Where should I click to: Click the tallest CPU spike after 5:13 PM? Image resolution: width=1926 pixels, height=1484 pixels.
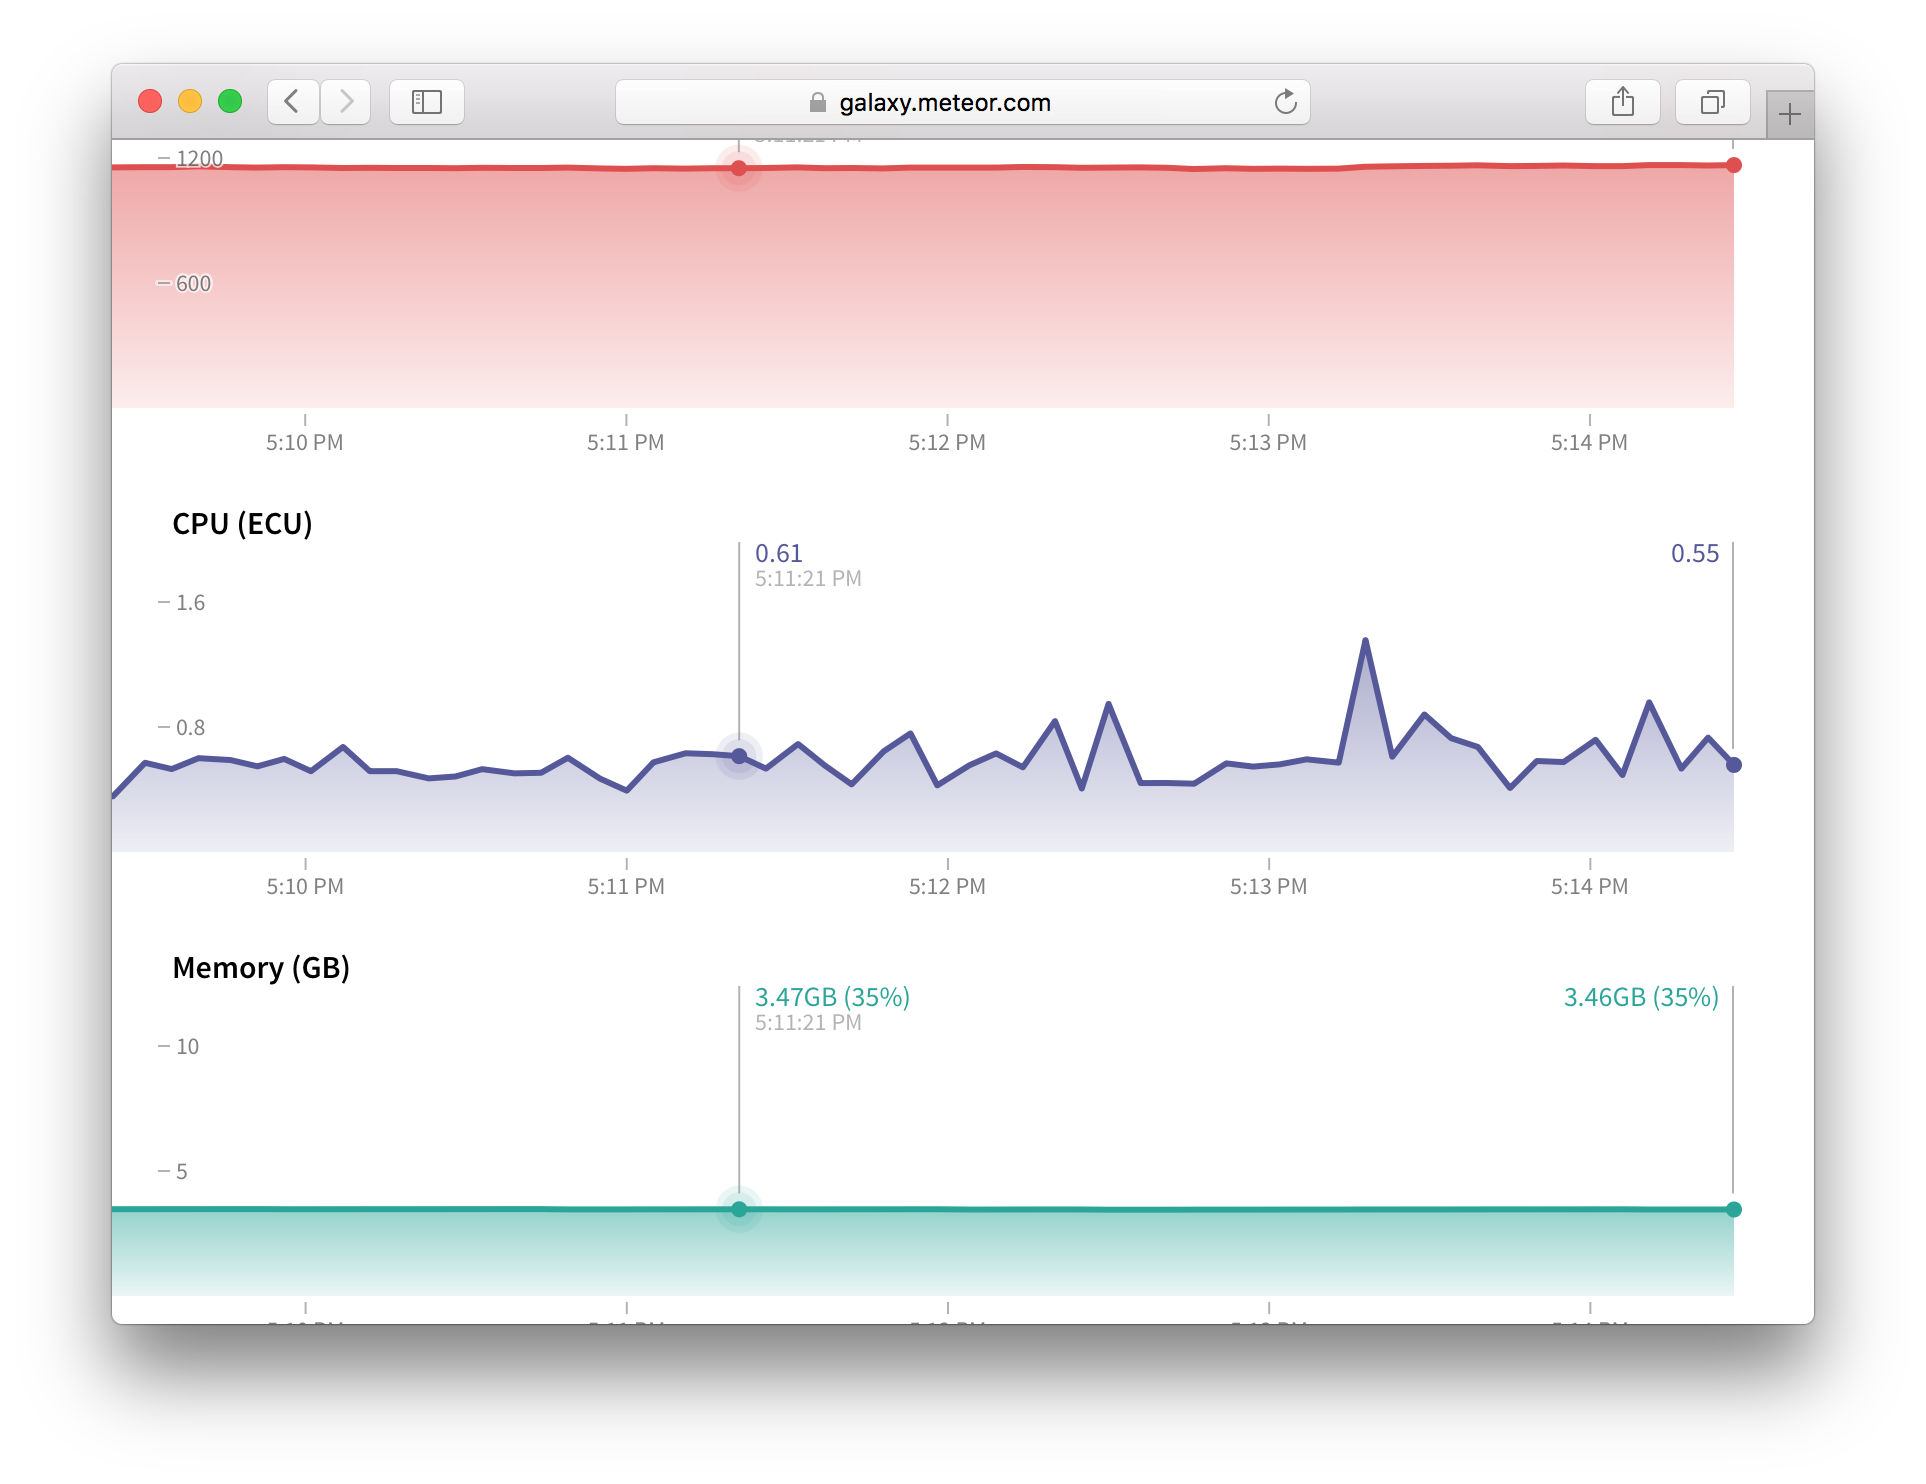tap(1365, 641)
